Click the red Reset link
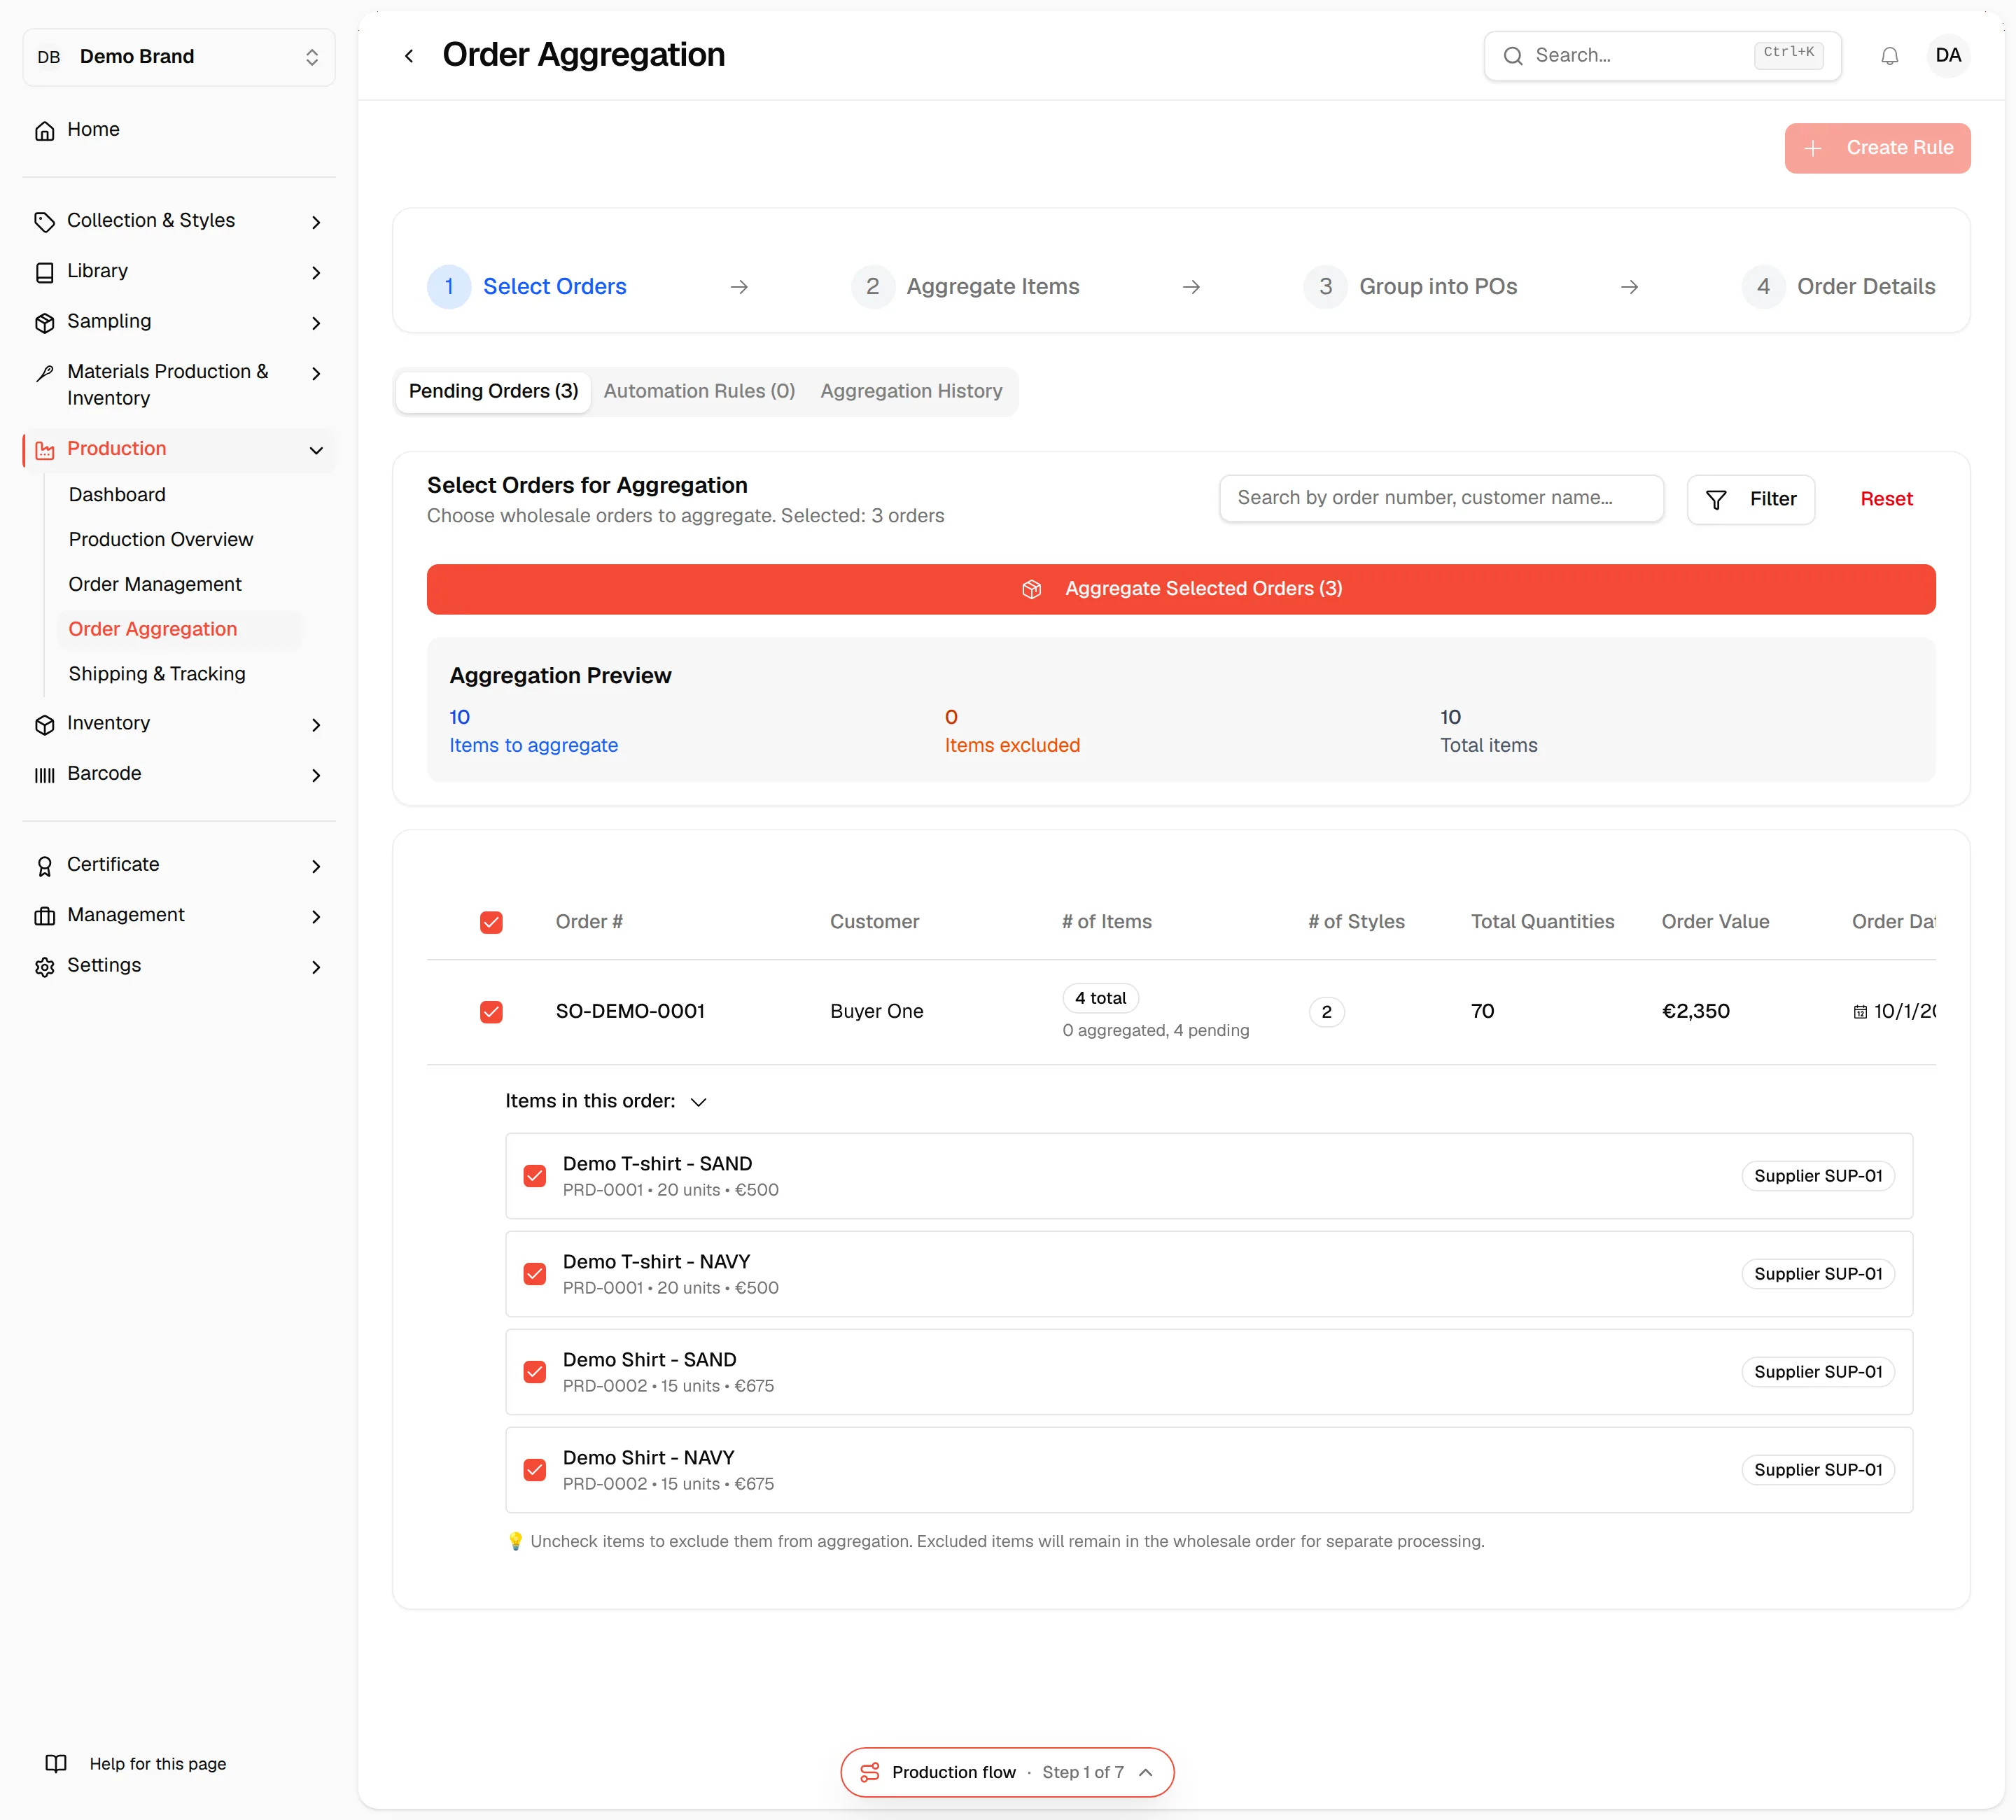Image resolution: width=2016 pixels, height=1820 pixels. [x=1886, y=499]
